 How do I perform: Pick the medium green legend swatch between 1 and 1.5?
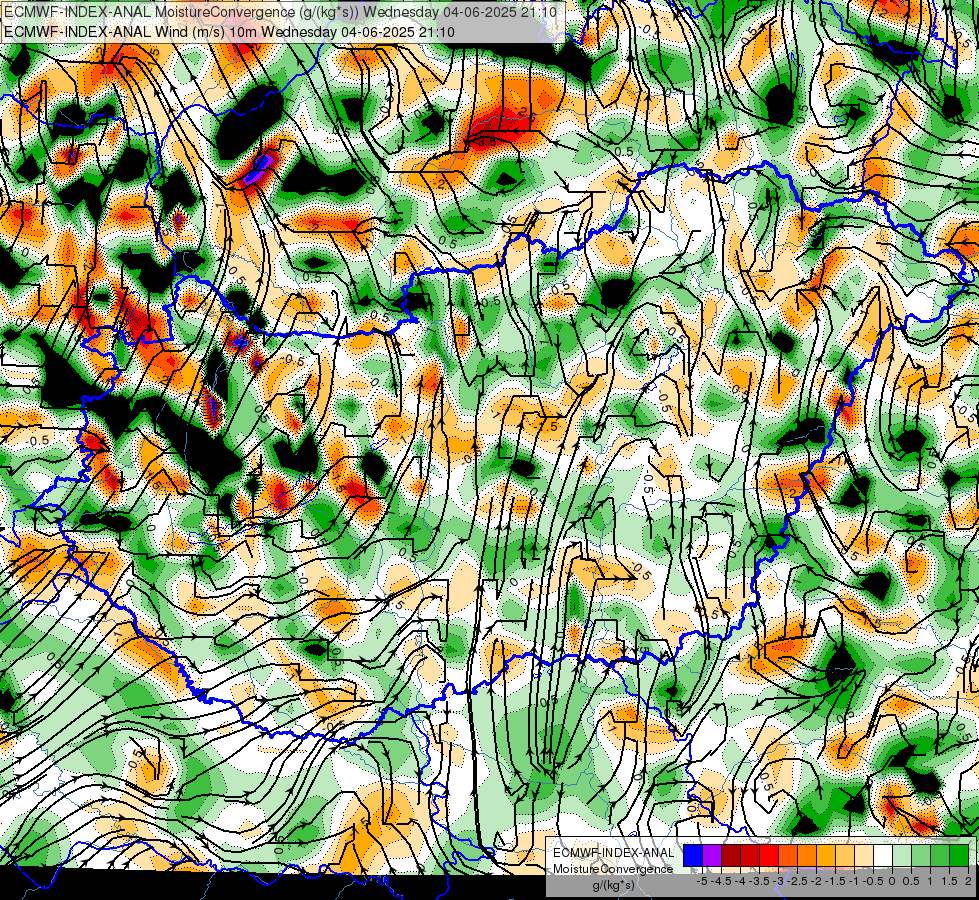(x=940, y=856)
